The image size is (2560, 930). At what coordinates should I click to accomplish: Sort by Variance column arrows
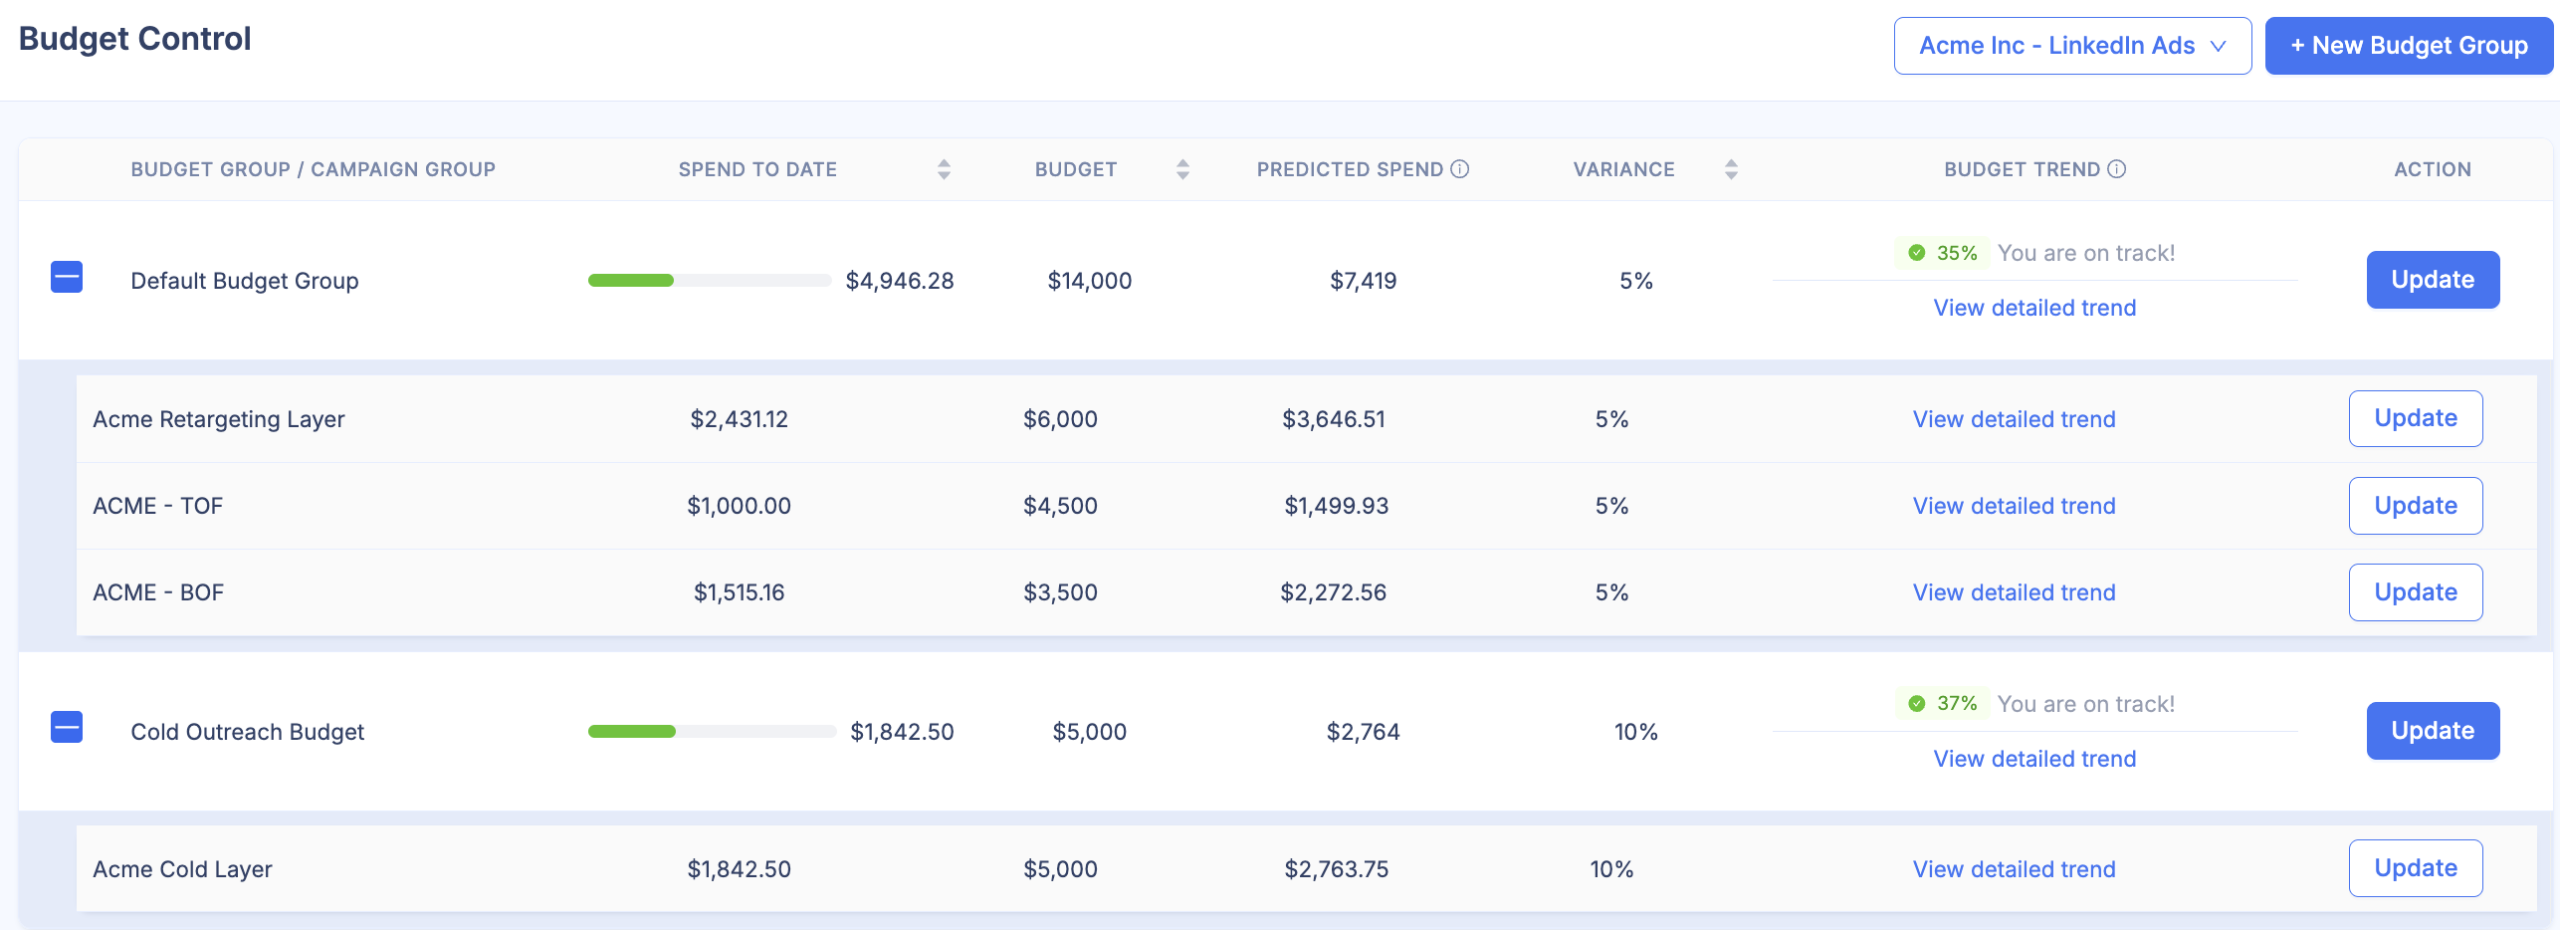click(1731, 169)
